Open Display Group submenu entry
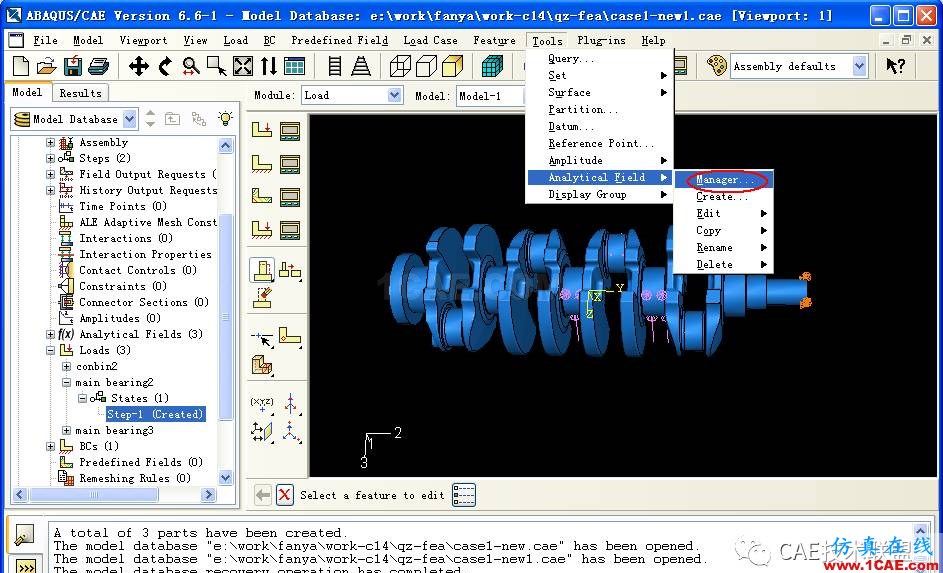Screen dimensions: 943x573 pos(599,194)
